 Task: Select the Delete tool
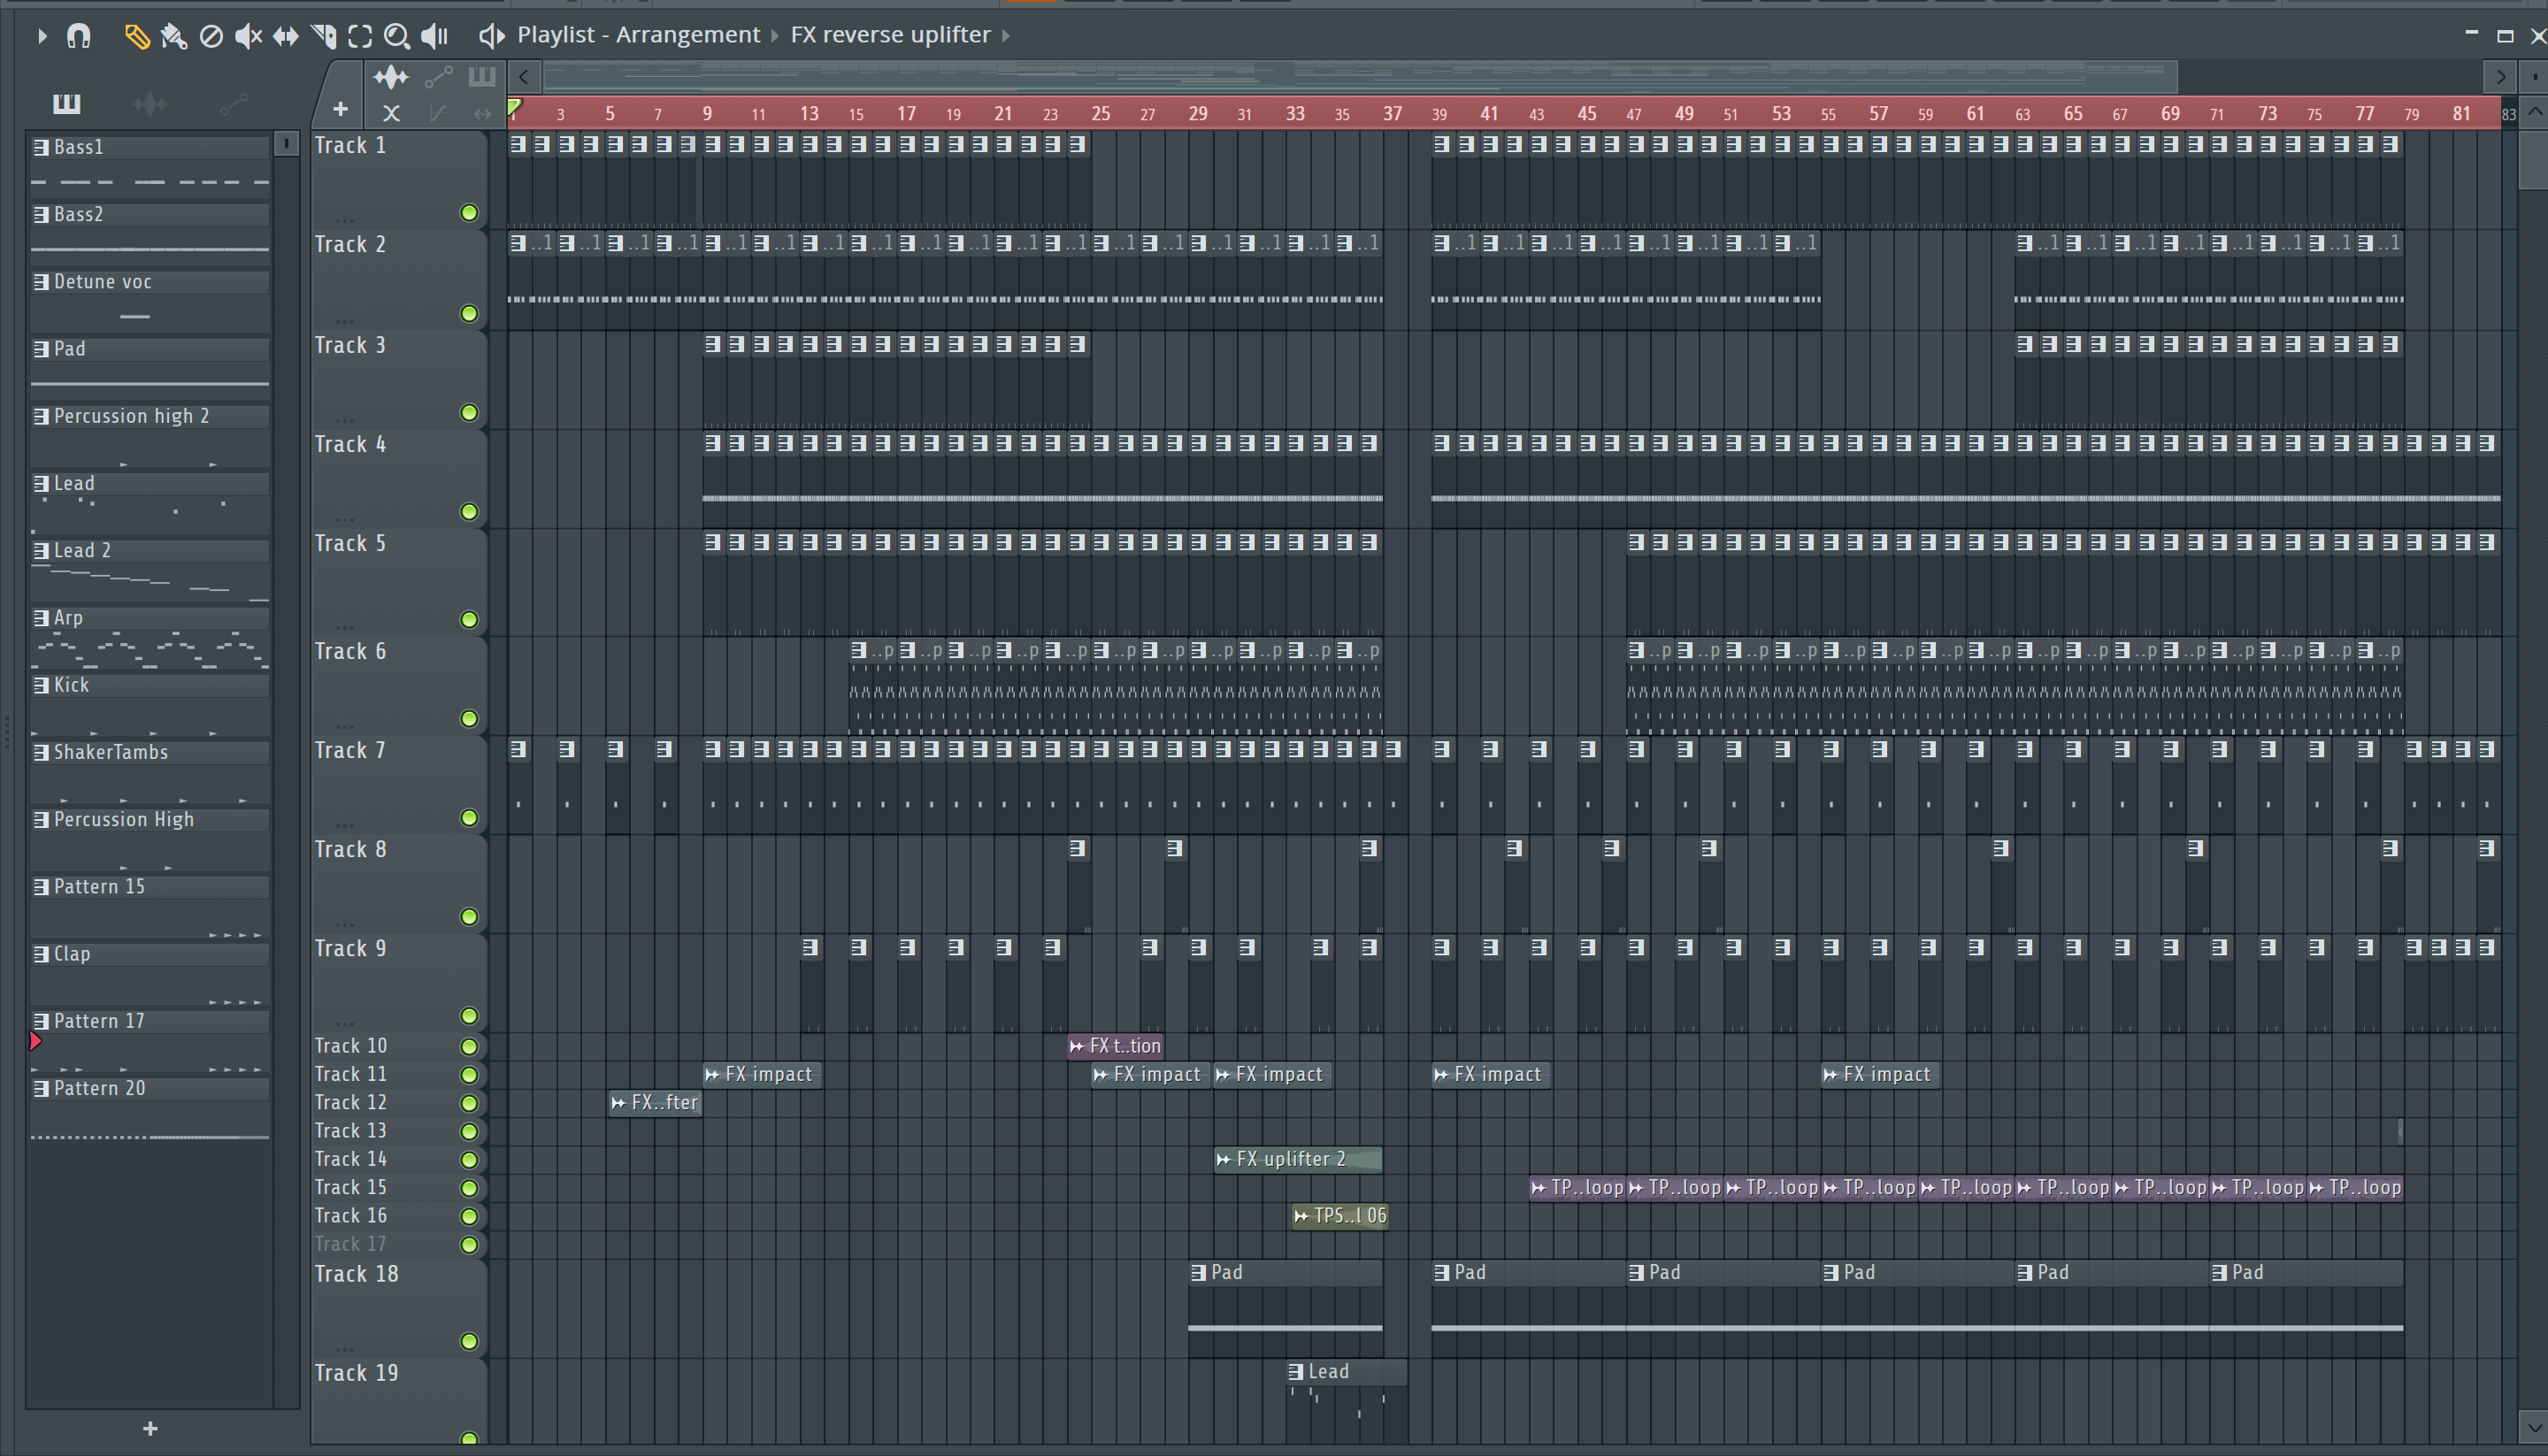[x=211, y=37]
